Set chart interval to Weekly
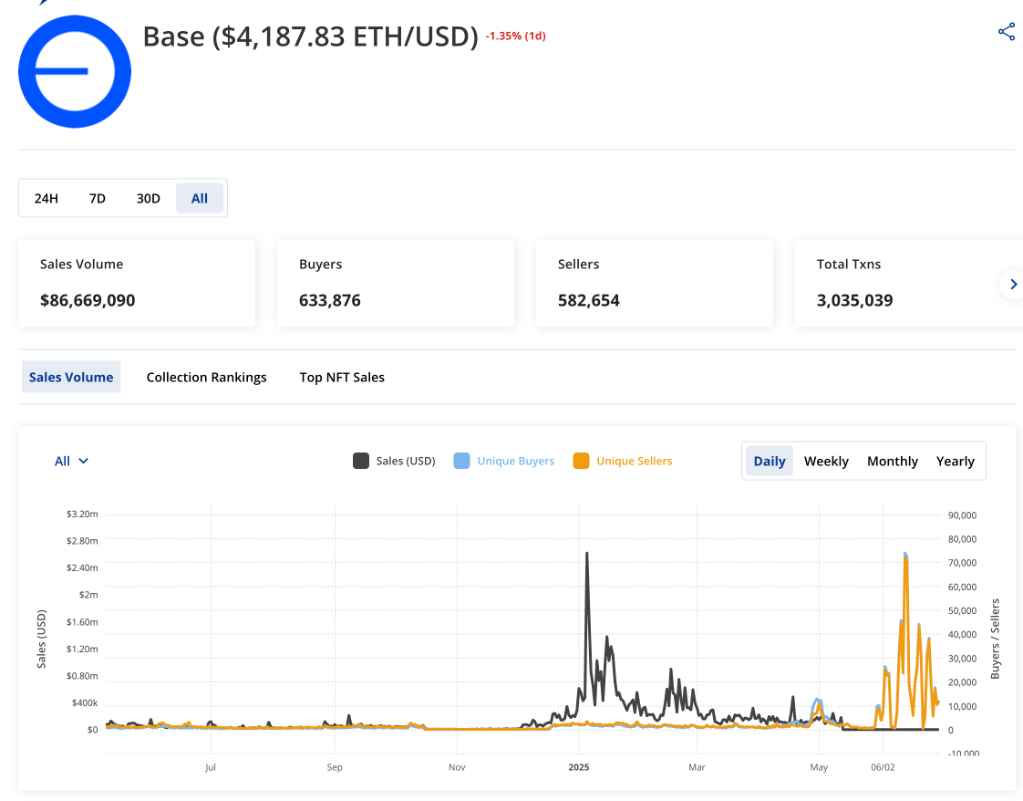 click(x=826, y=461)
